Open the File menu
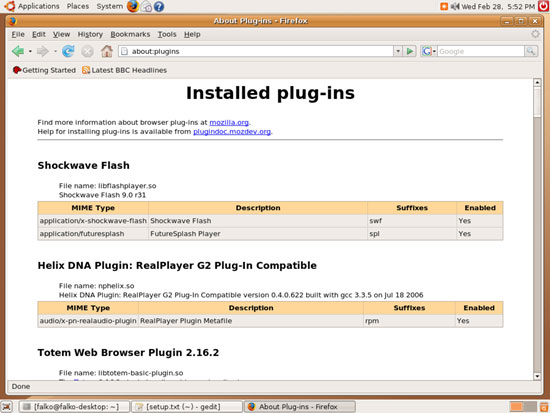This screenshot has height=413, width=550. tap(18, 34)
